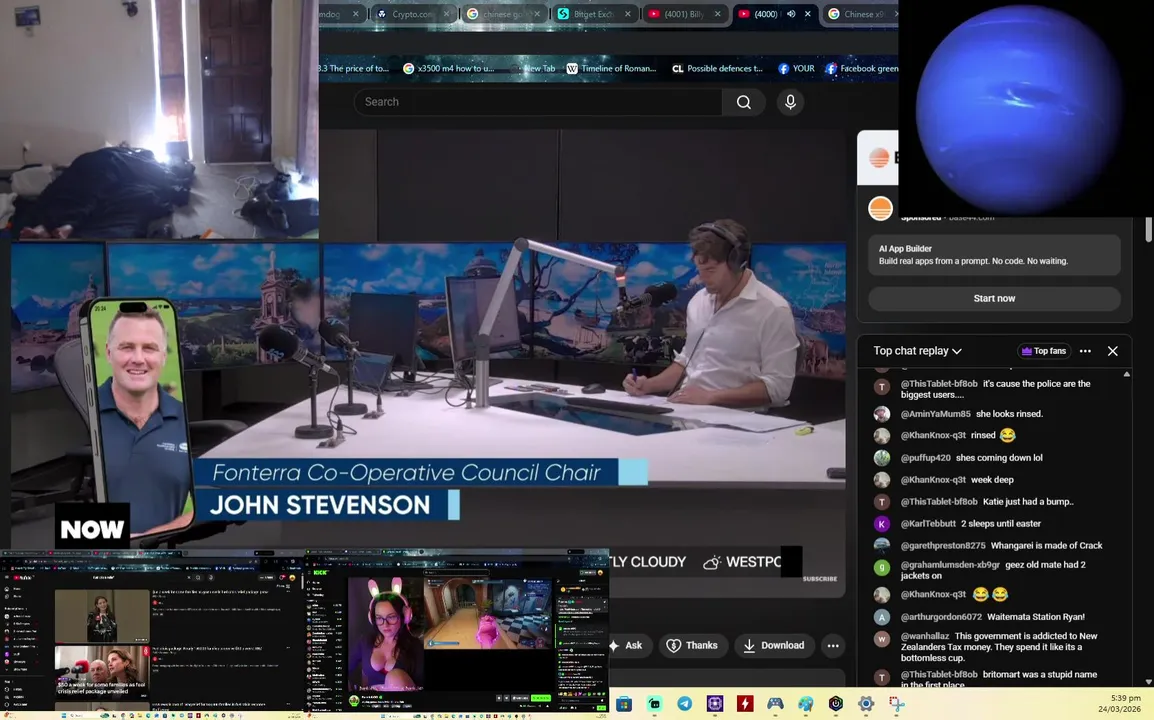Close the Crypto.com tab
This screenshot has height=720, width=1154.
pyautogui.click(x=446, y=14)
